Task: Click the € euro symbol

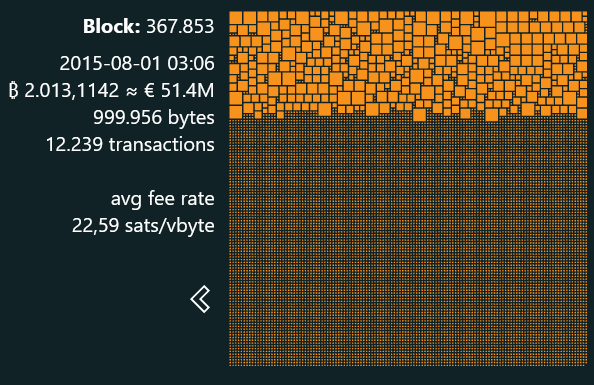Action: (x=150, y=91)
